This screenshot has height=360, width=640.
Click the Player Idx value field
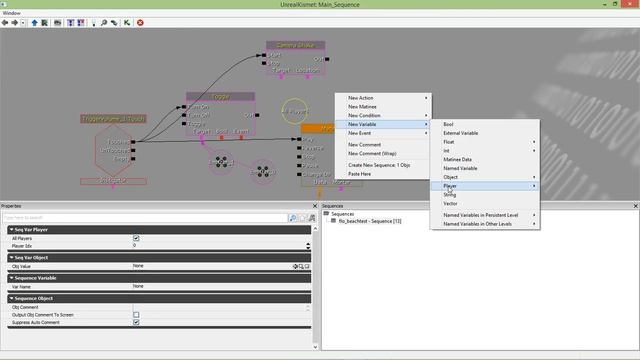click(219, 246)
